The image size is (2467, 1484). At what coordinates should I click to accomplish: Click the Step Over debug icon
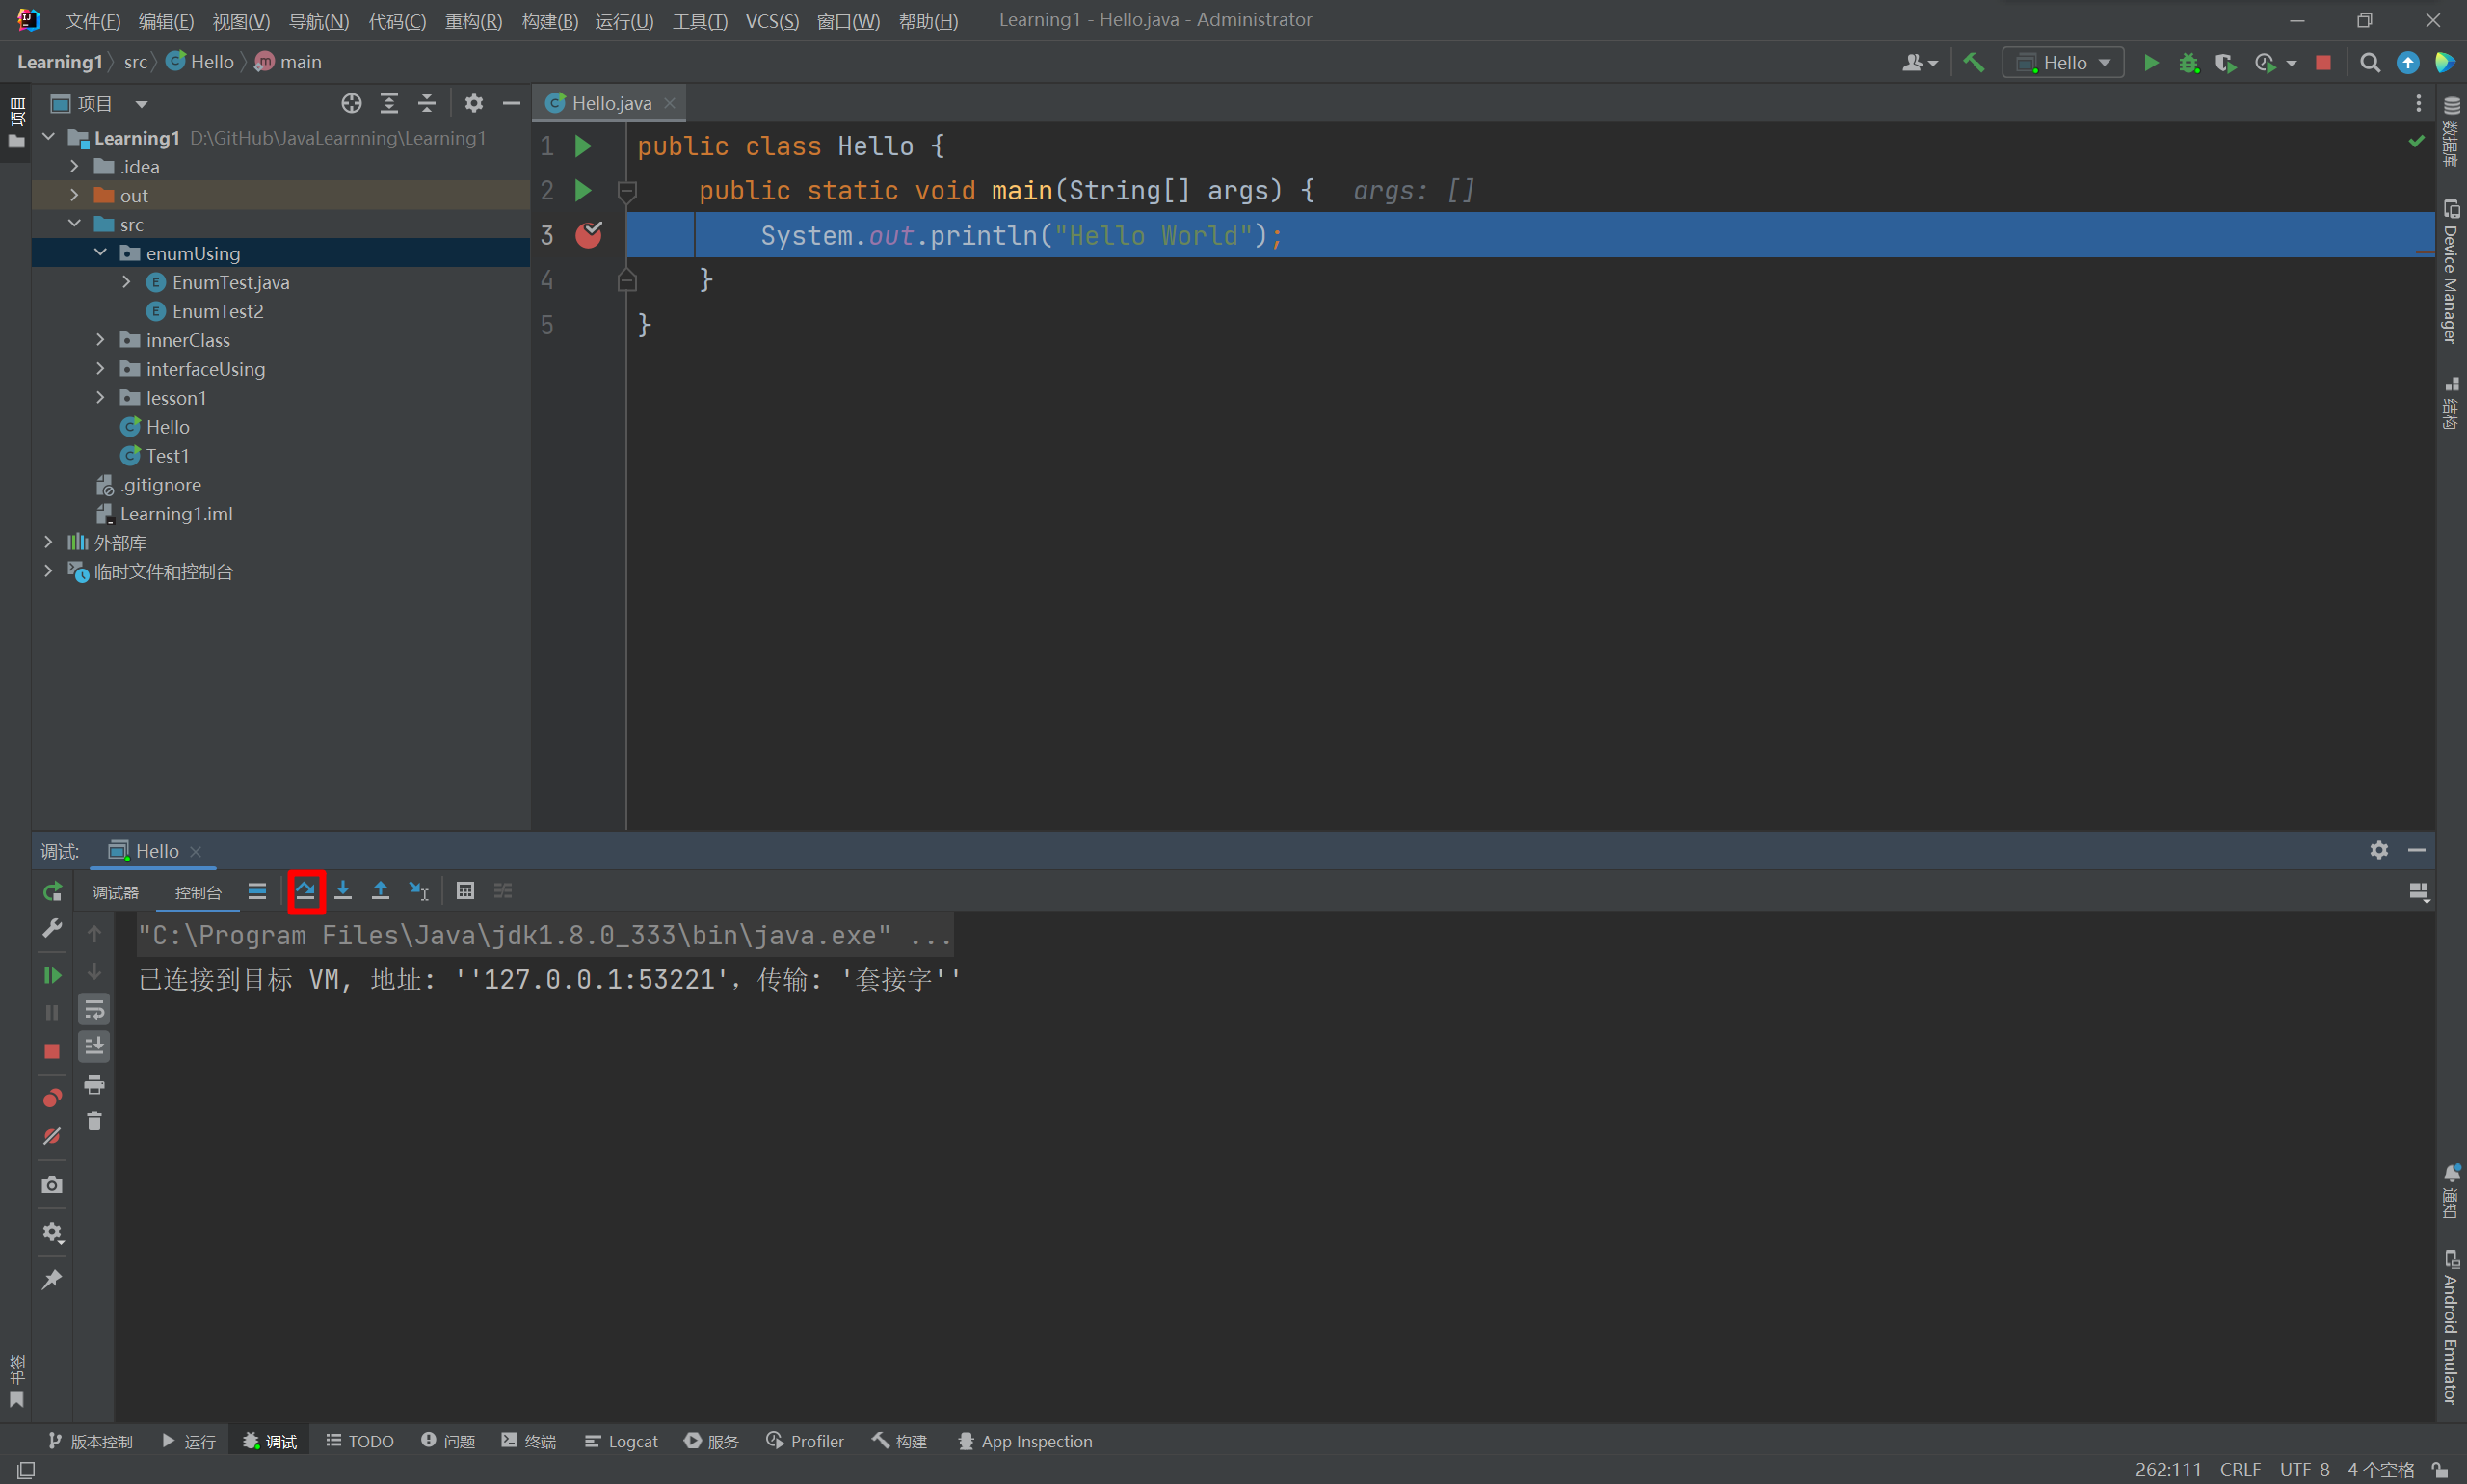pyautogui.click(x=306, y=890)
